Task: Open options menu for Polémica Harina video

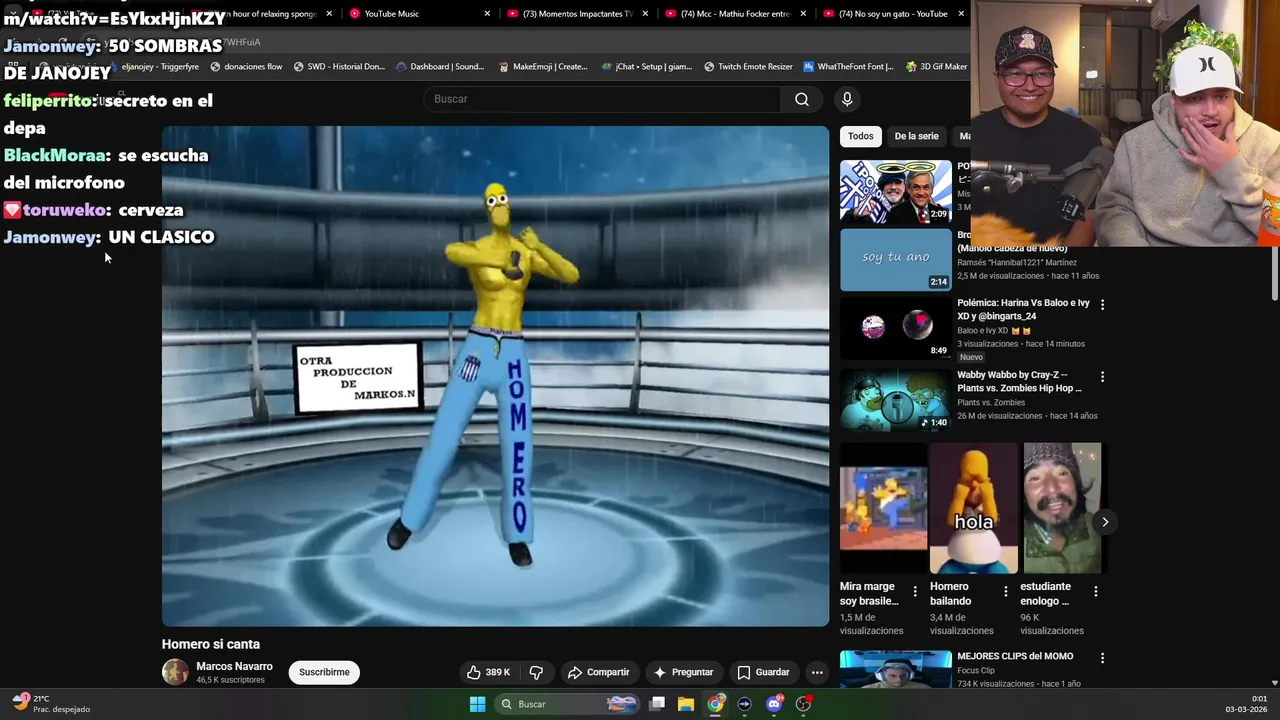Action: [1102, 304]
